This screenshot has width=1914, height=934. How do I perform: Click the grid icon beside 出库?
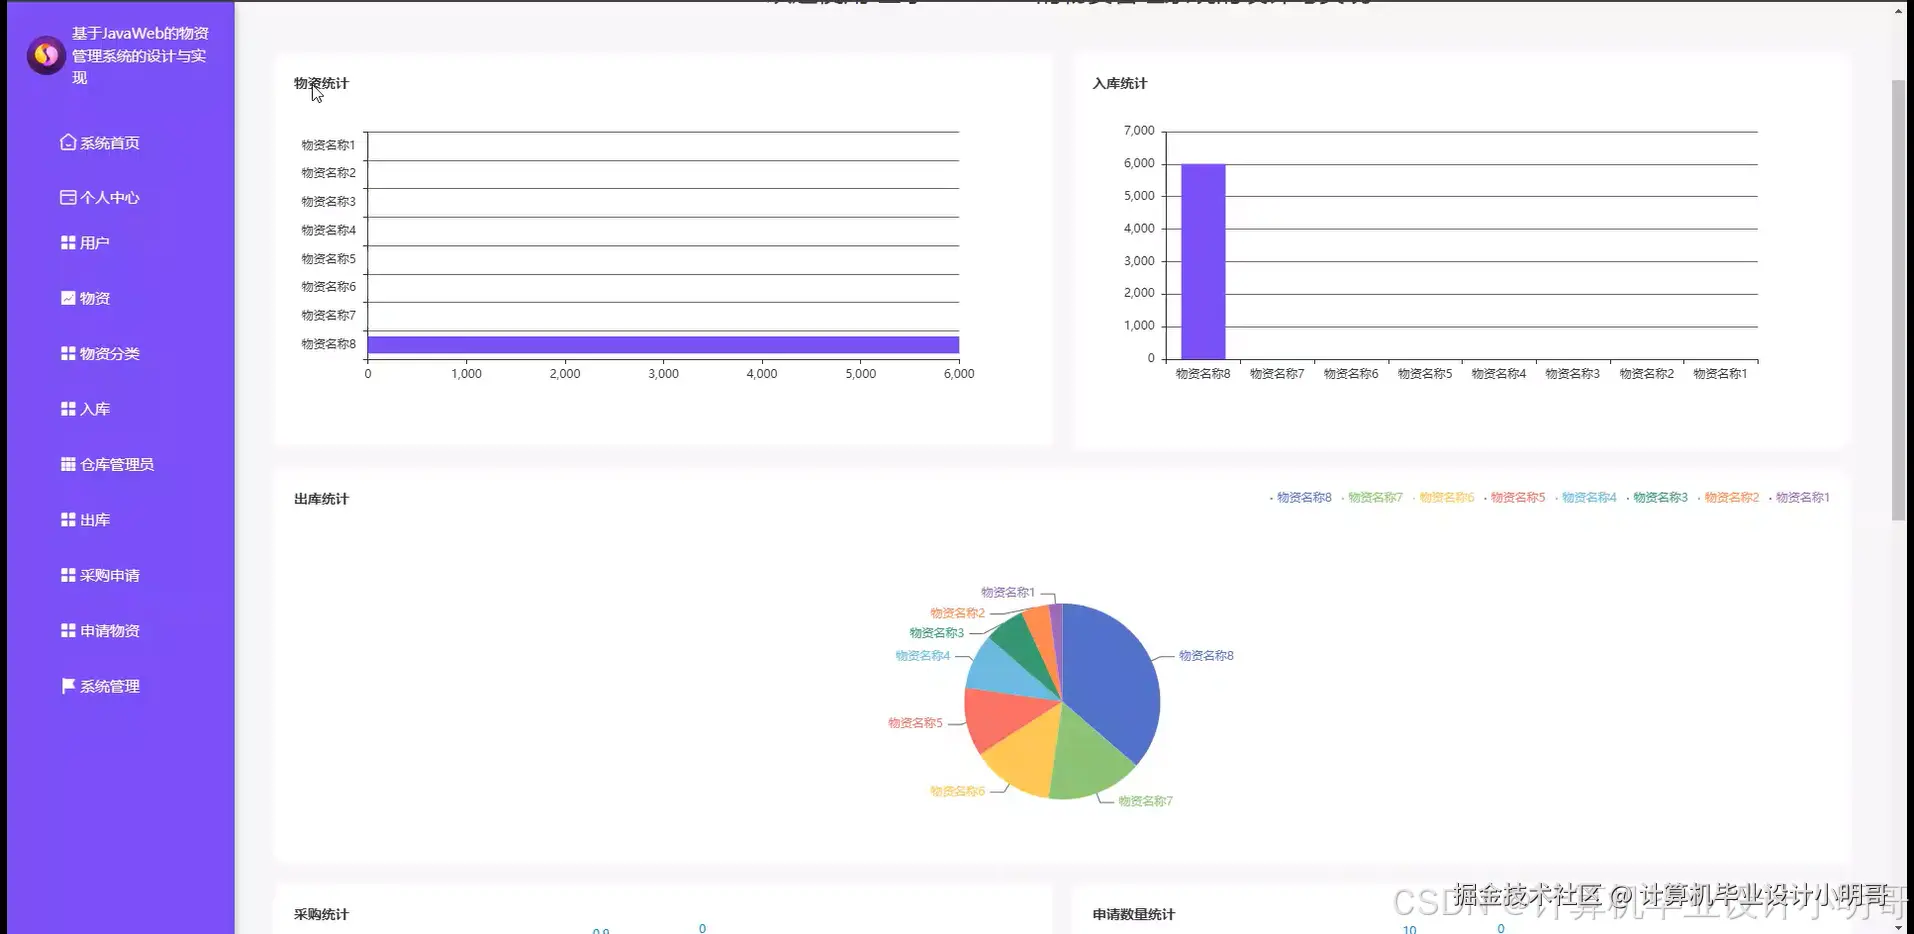(x=68, y=520)
